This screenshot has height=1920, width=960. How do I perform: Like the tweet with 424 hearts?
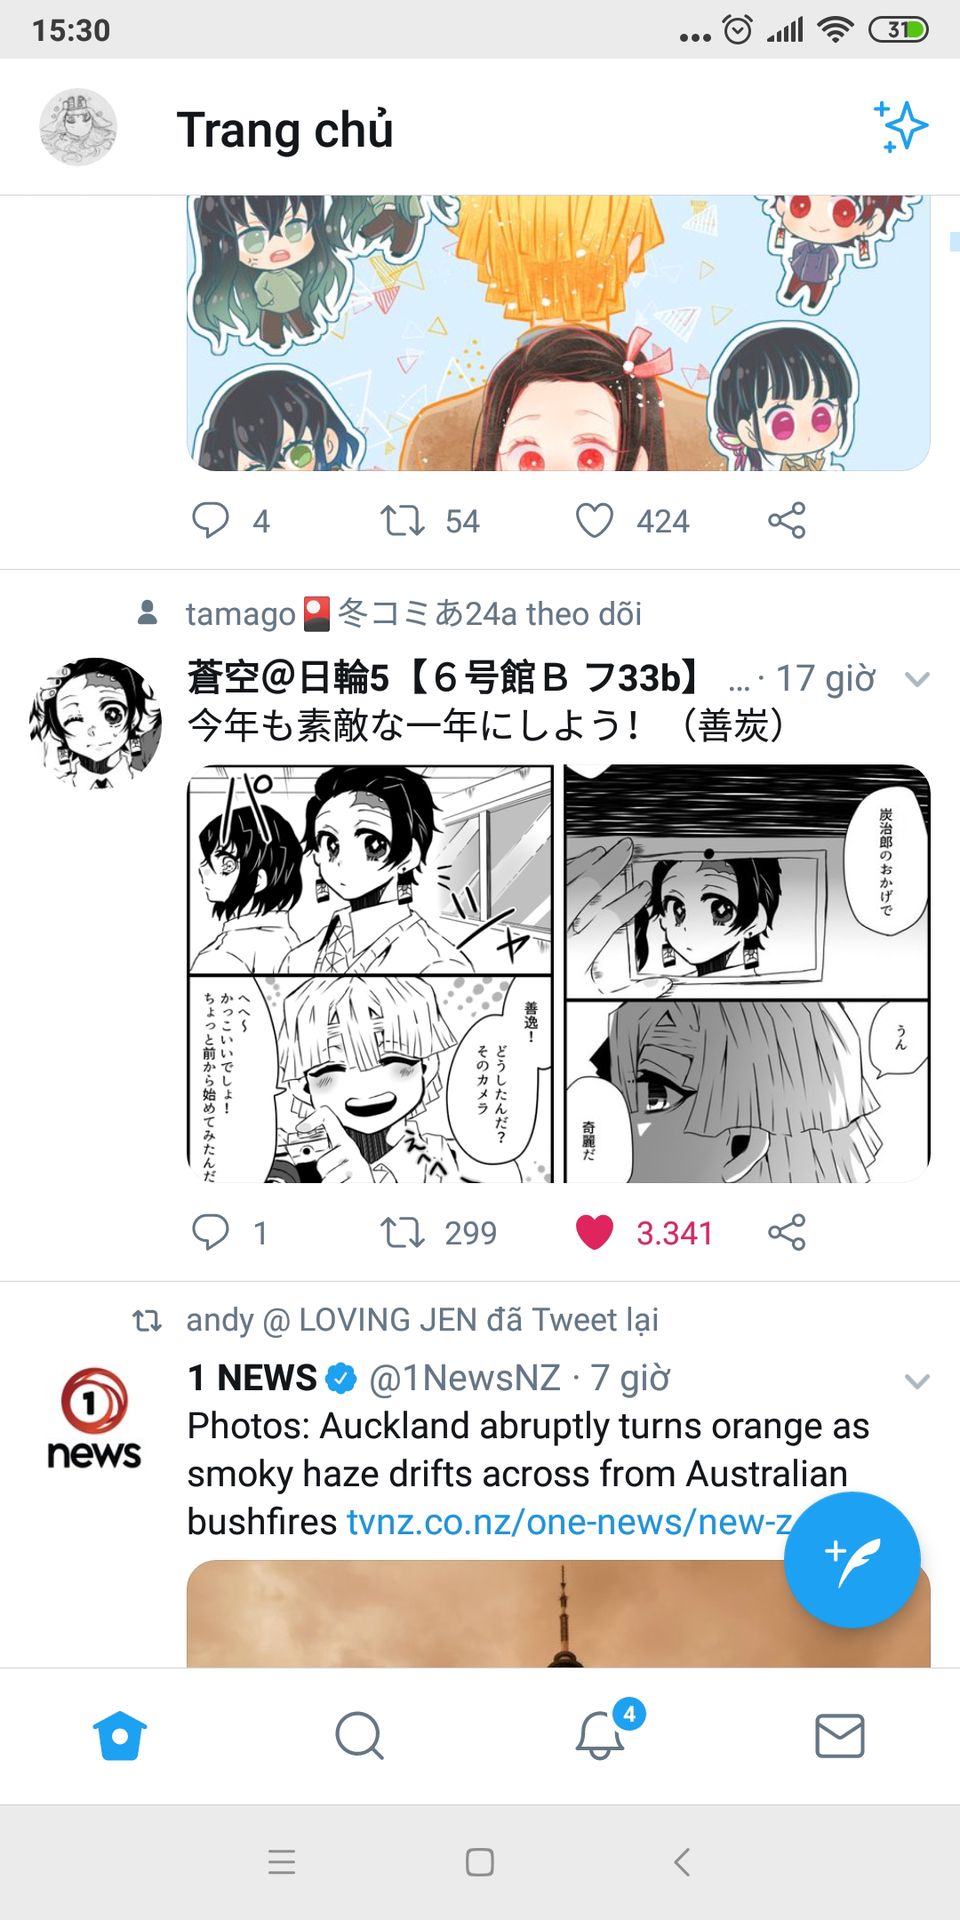(594, 520)
